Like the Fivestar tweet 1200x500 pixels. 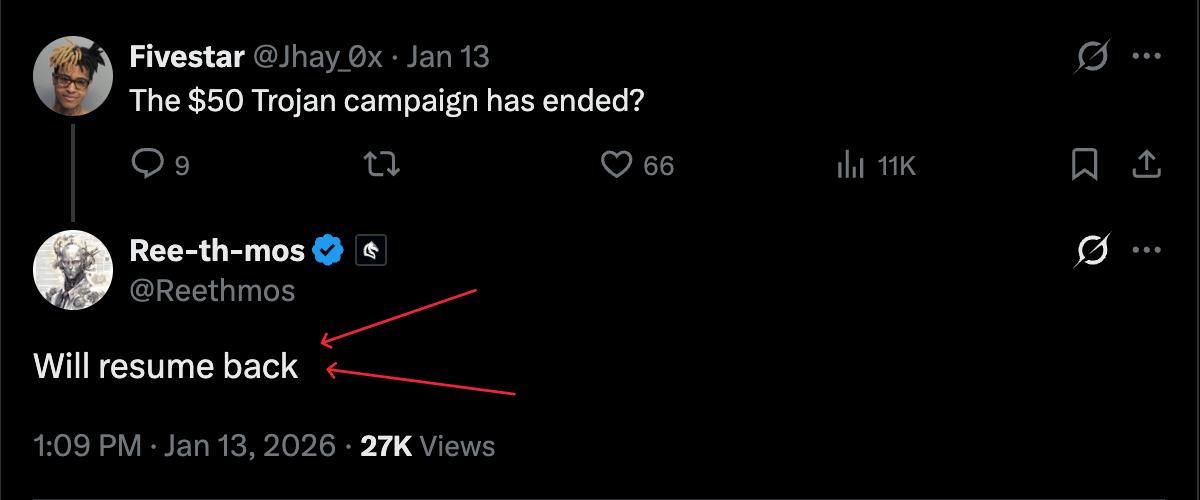pos(616,164)
